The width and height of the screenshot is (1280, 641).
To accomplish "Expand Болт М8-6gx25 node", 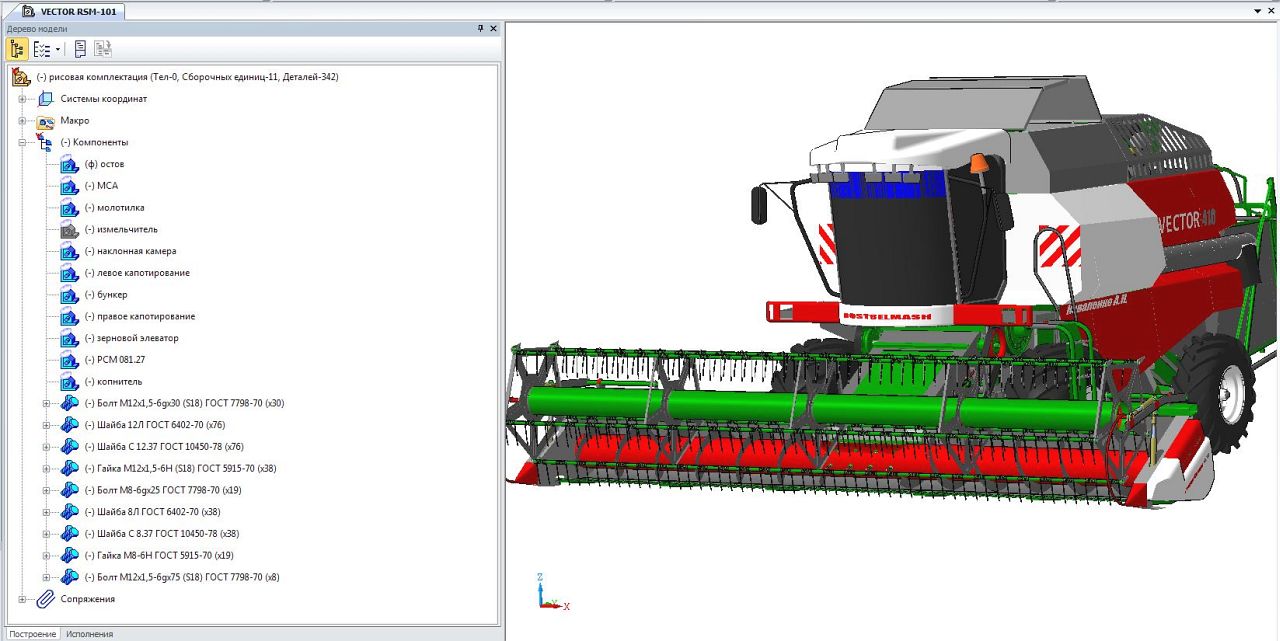I will click(46, 491).
